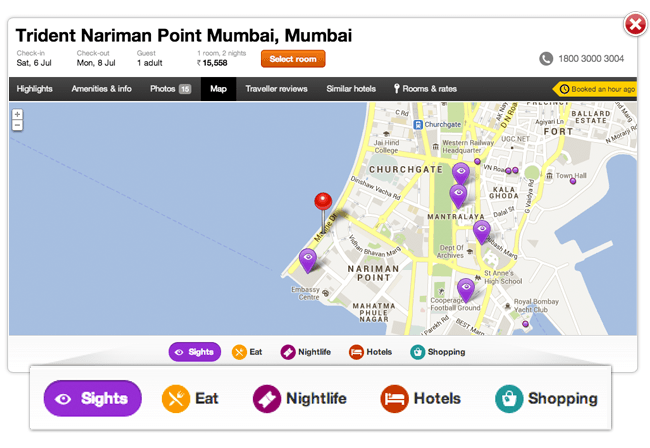This screenshot has height=448, width=650.
Task: Close the hotel details popup
Action: (635, 24)
